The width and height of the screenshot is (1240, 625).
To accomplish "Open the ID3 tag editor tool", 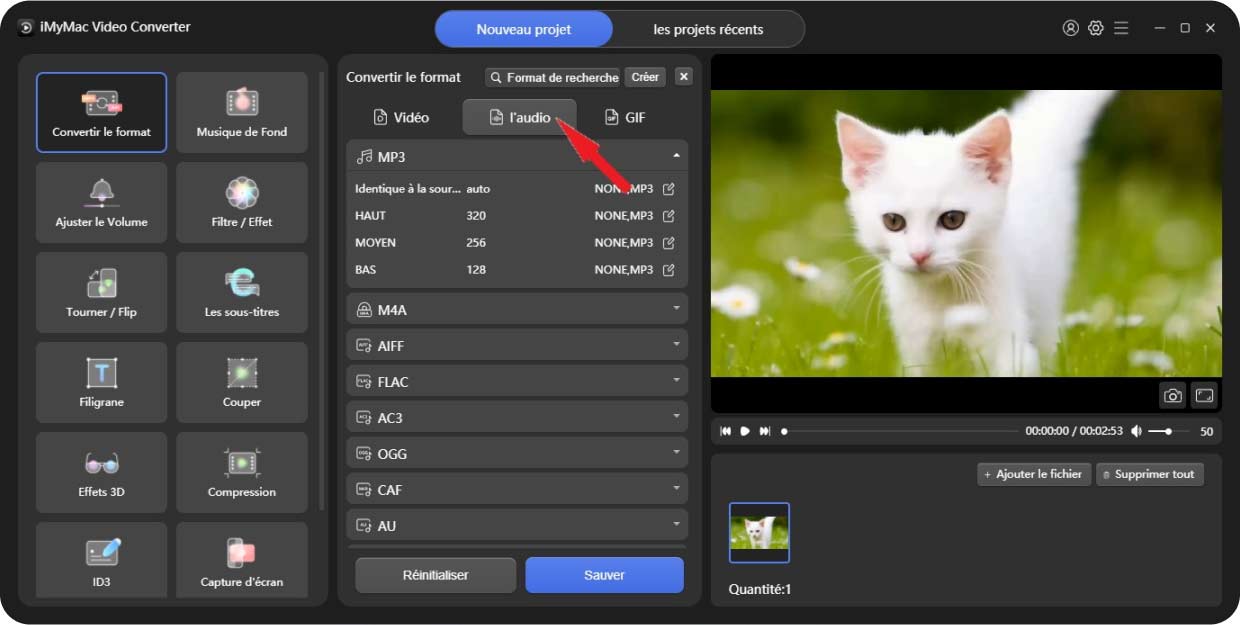I will (x=101, y=560).
